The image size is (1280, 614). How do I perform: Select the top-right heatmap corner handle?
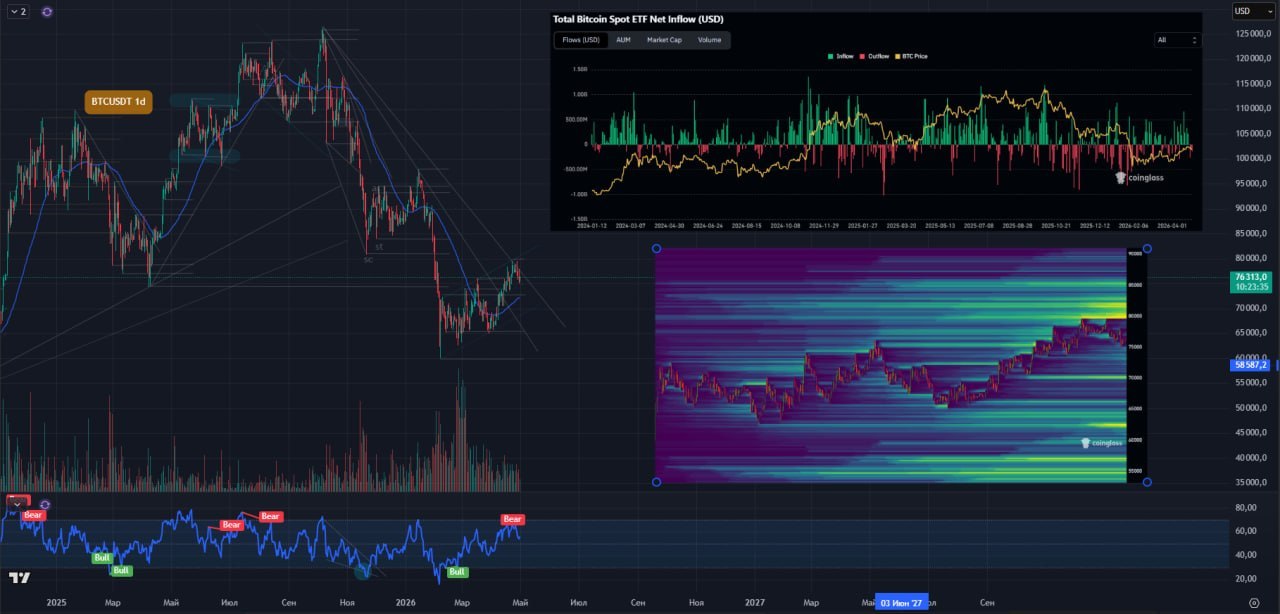pos(1147,248)
